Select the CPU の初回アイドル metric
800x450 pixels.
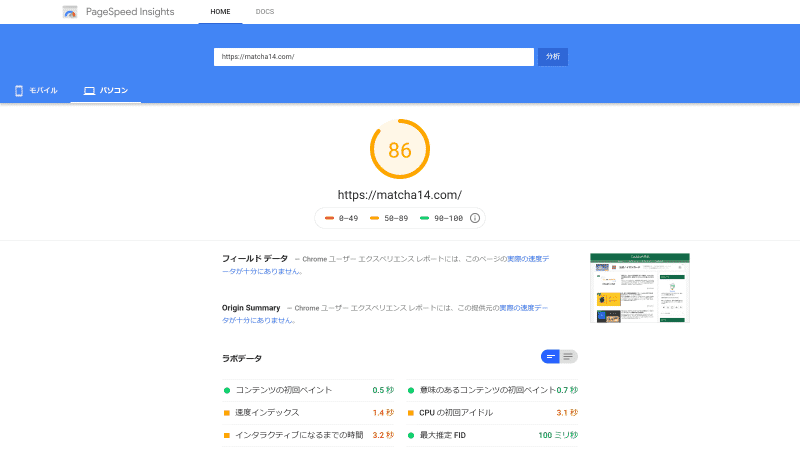(492, 413)
